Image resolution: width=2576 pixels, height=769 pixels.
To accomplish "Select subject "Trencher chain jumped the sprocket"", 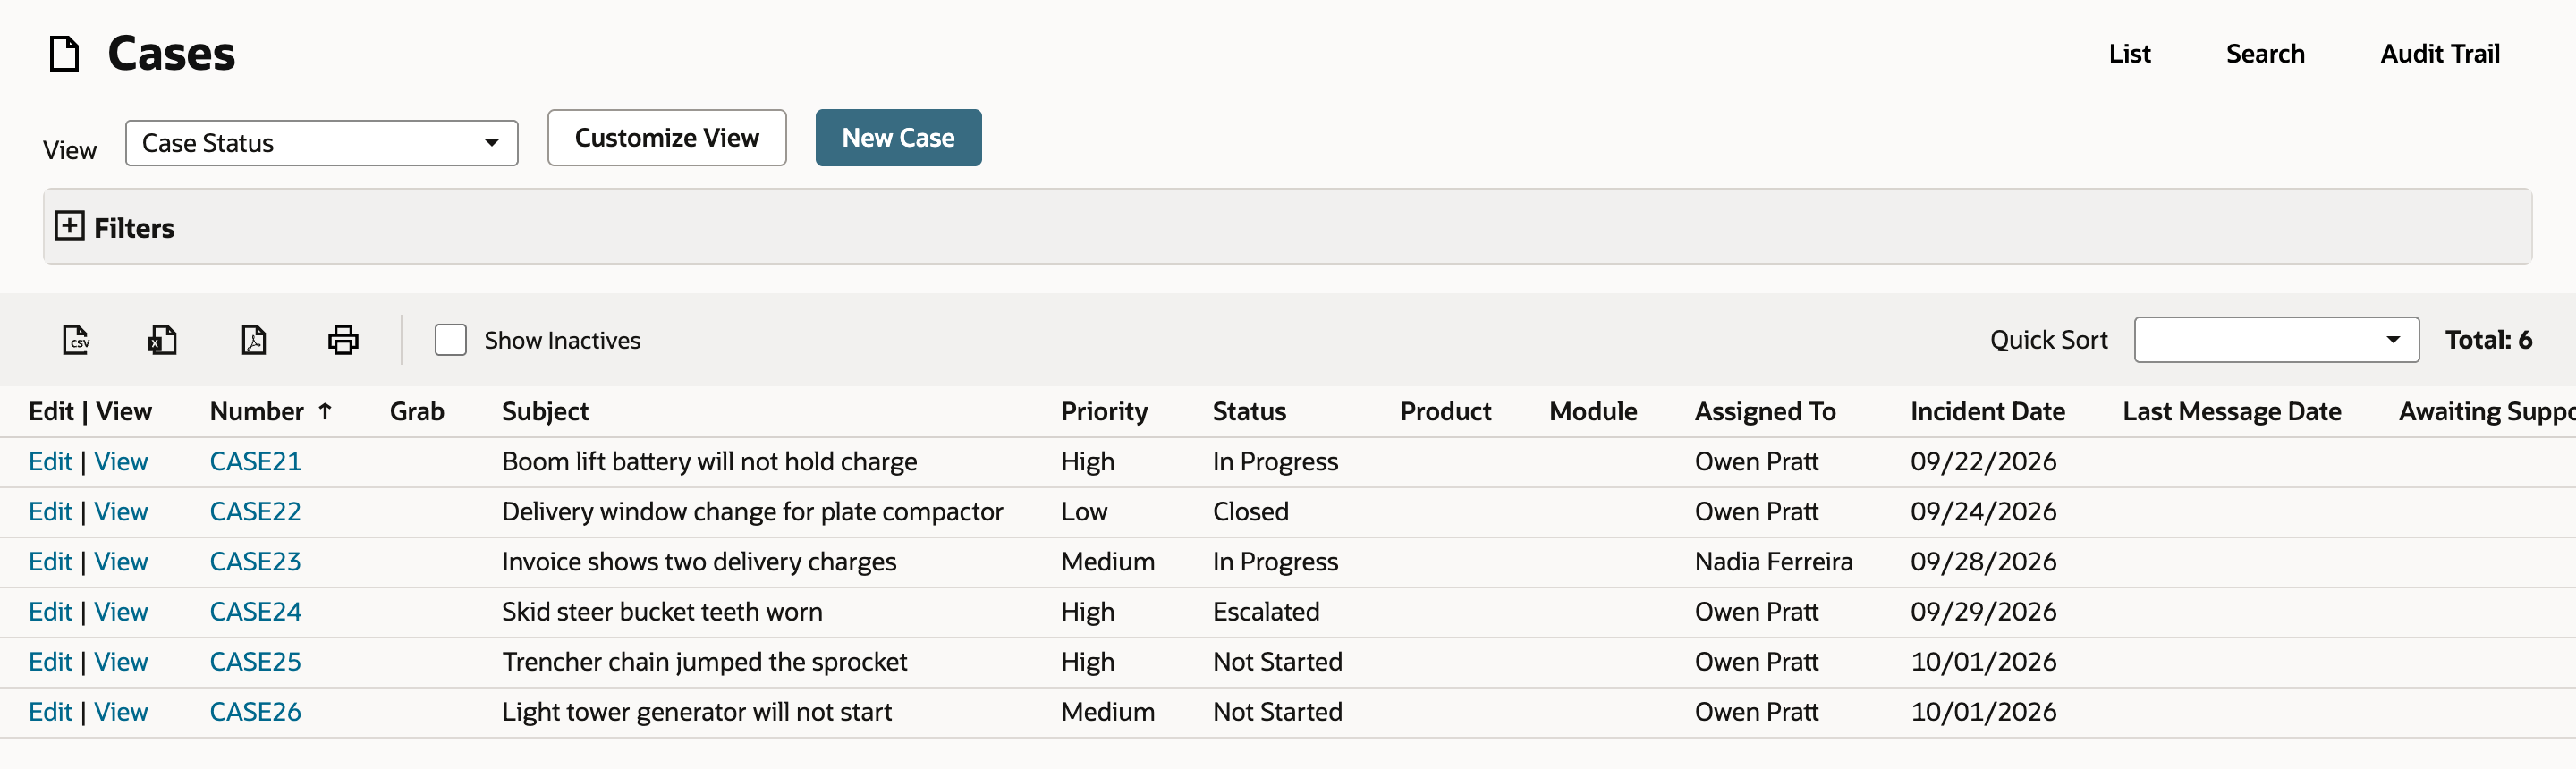I will coord(704,661).
